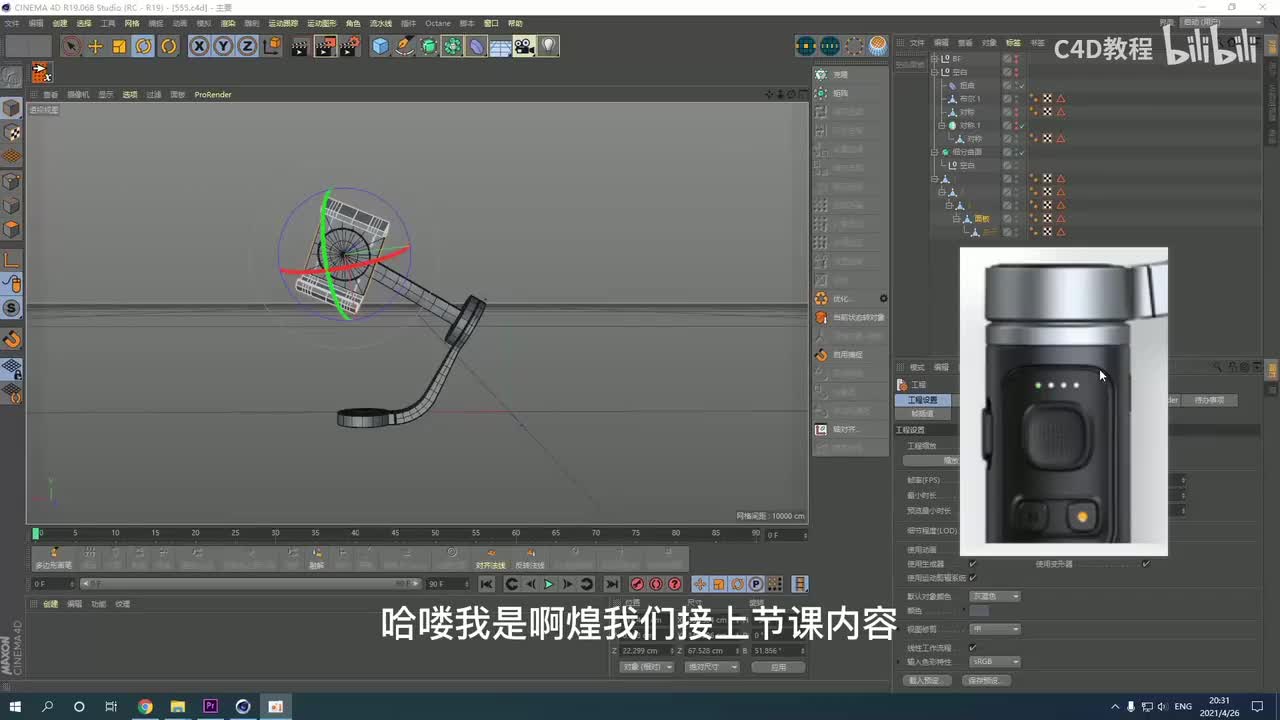1280x720 pixels.
Task: Toggle layer box for 圆板 row
Action: [1007, 218]
